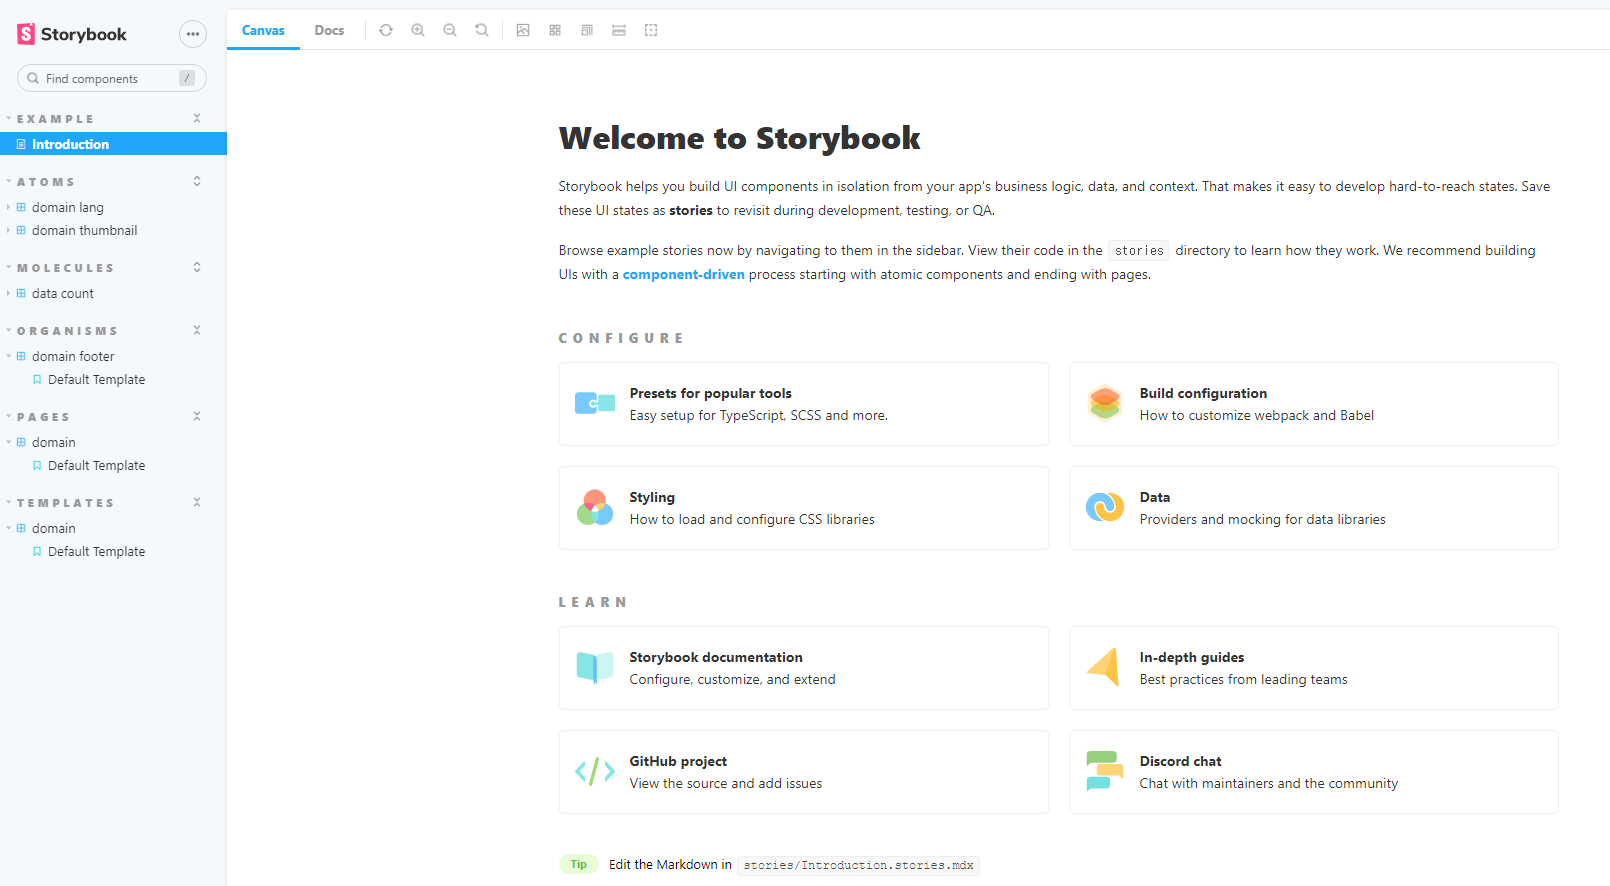
Task: Toggle the outline dashed-square tool
Action: tap(651, 30)
